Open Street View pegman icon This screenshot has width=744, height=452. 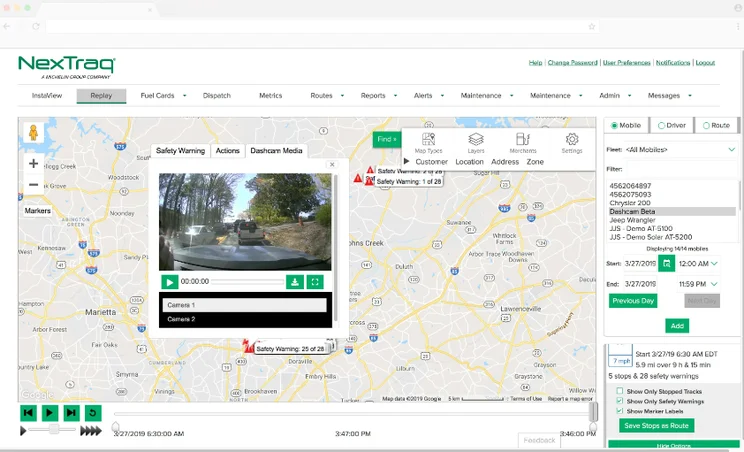[x=33, y=132]
